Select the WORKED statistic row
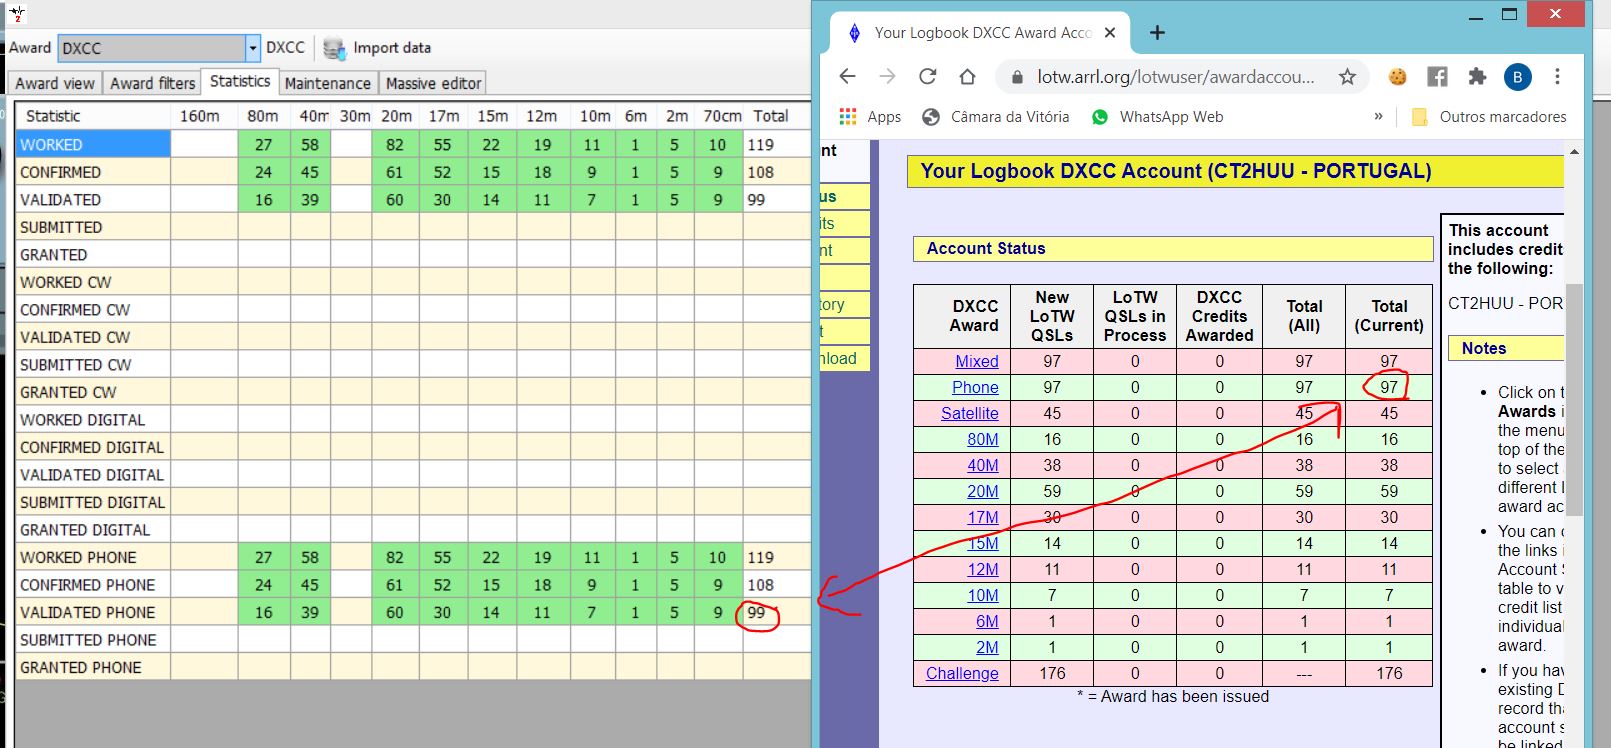This screenshot has width=1611, height=748. [413, 144]
